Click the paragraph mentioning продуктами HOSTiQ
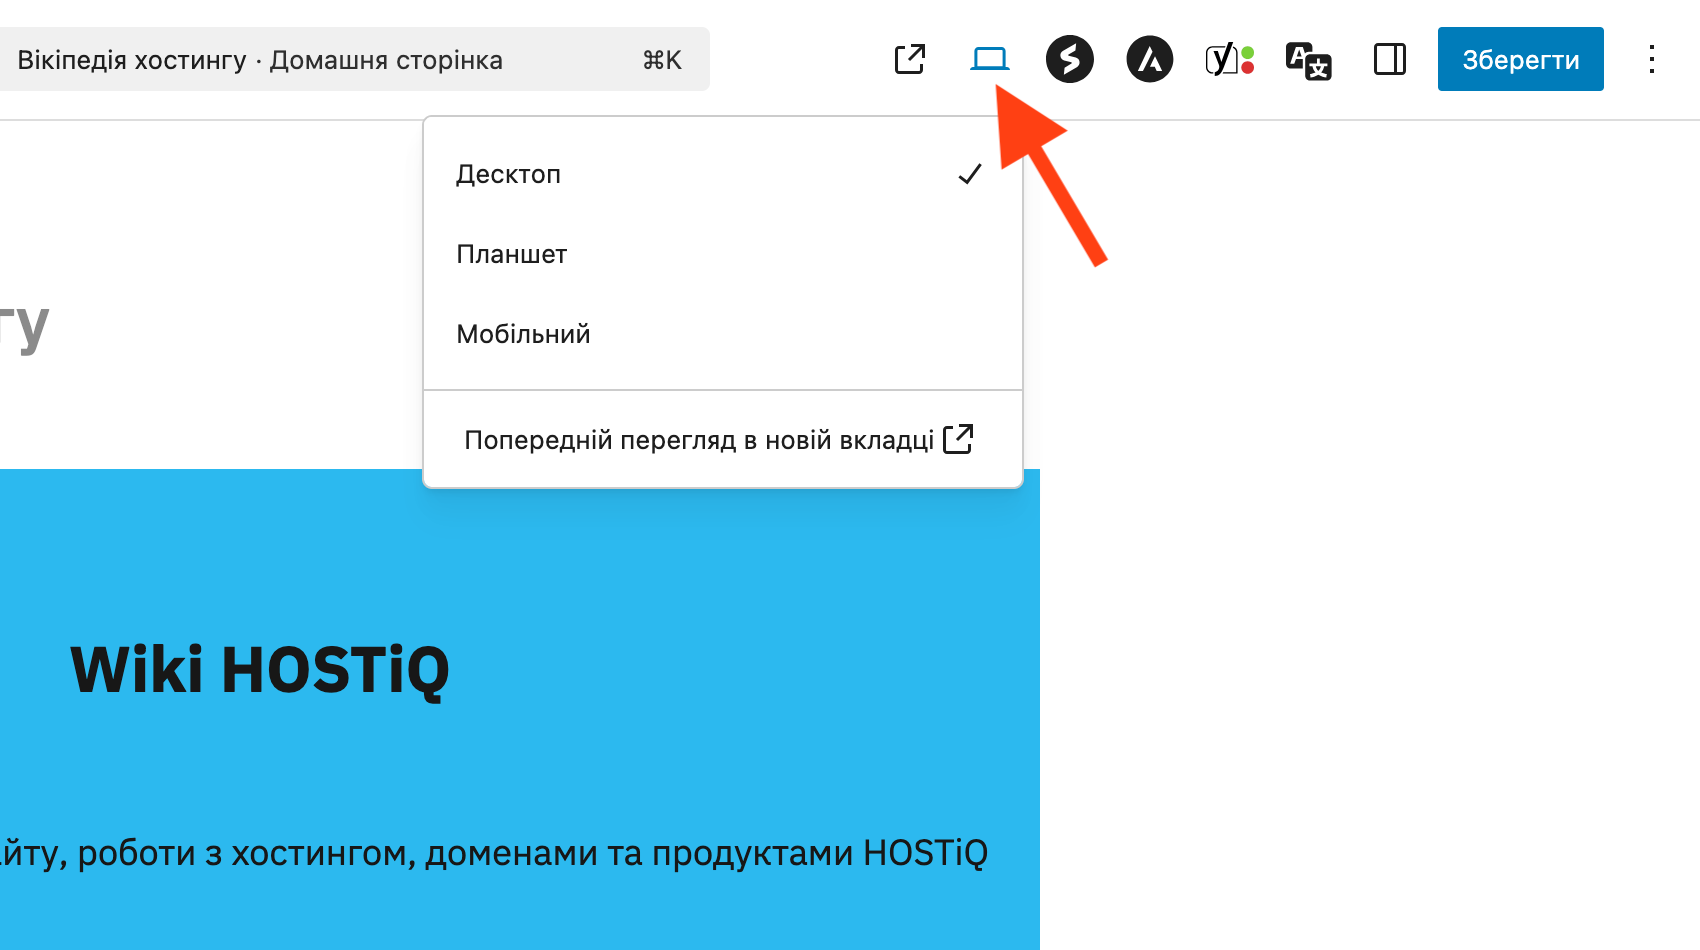The image size is (1700, 950). (494, 853)
